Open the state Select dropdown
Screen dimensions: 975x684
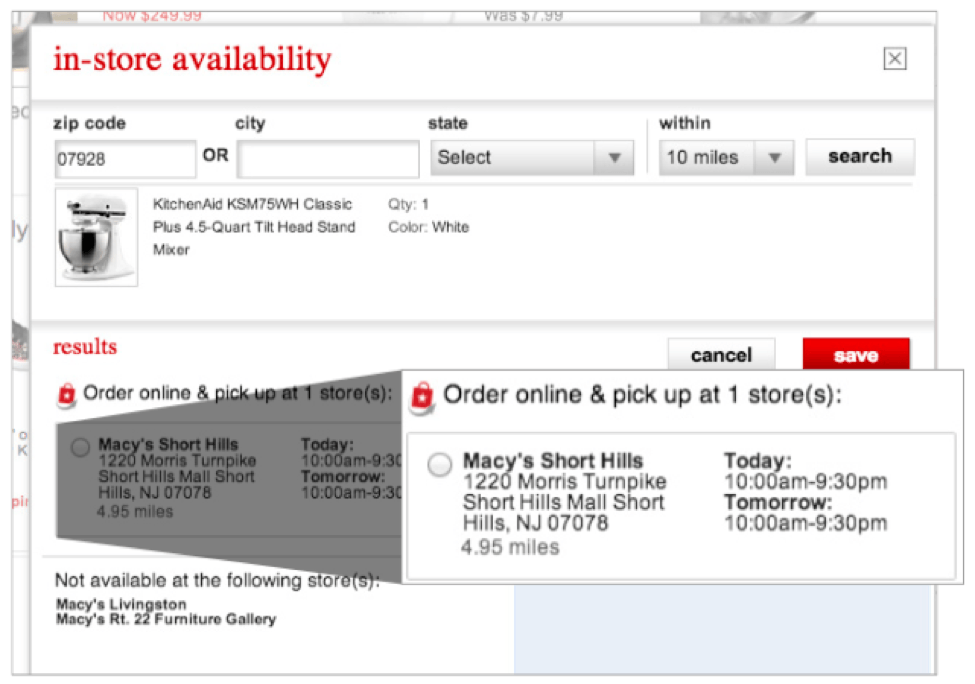coord(532,158)
